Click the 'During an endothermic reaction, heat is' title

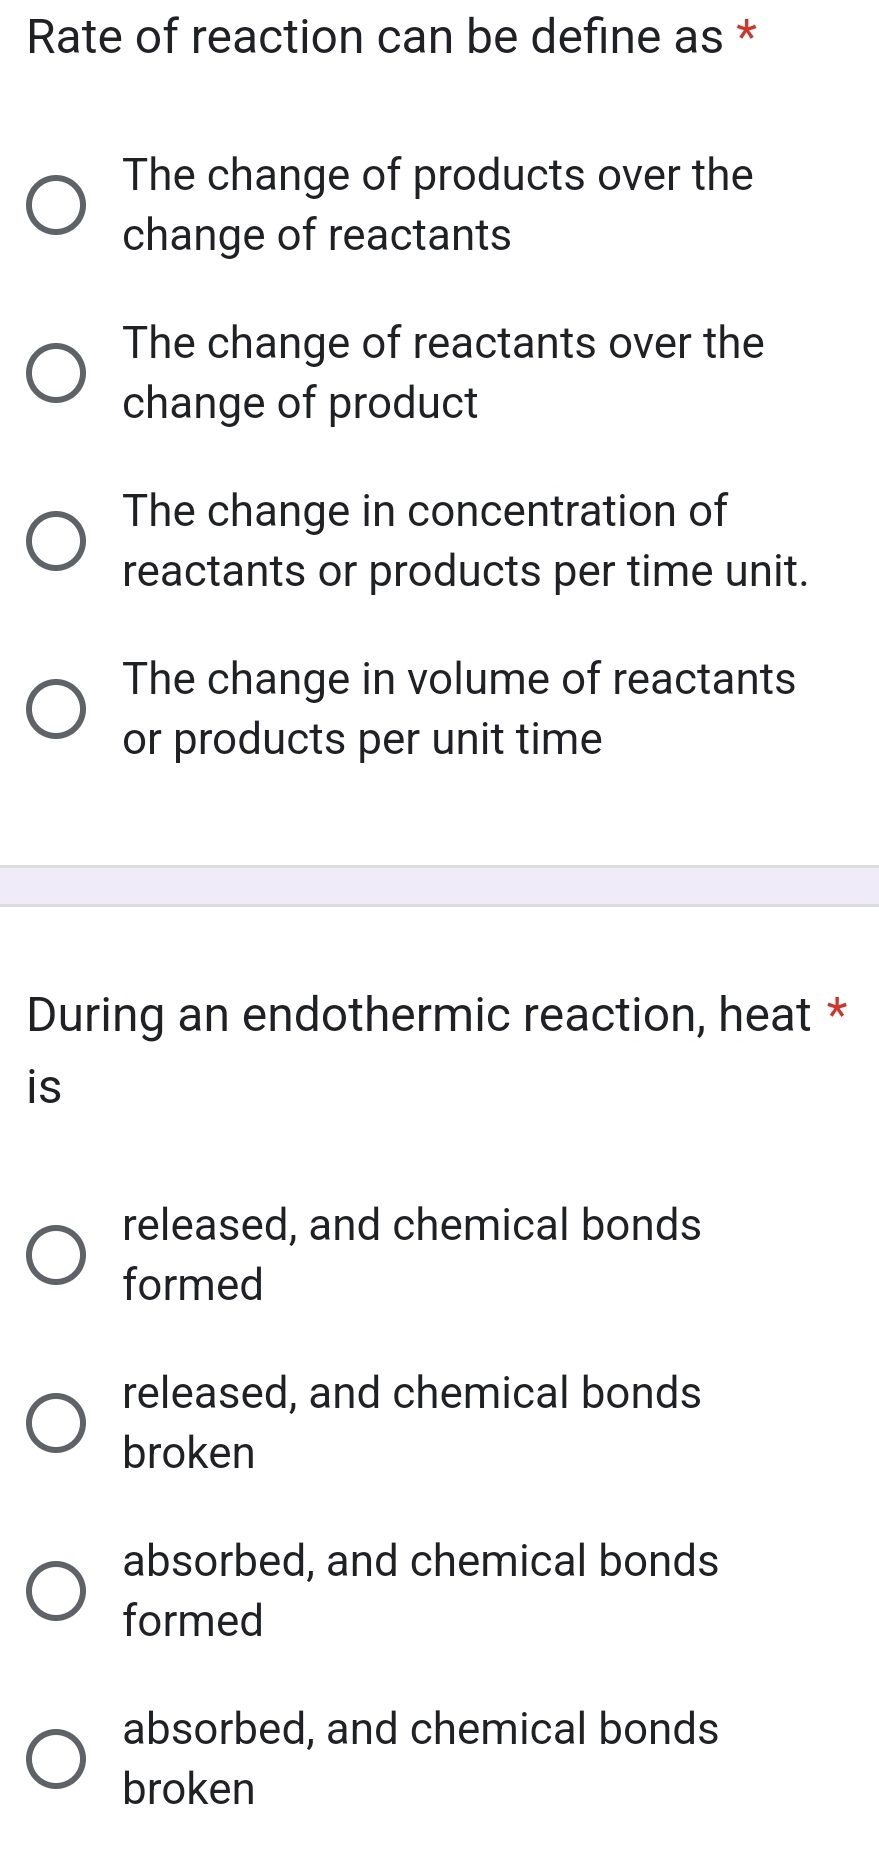[x=419, y=1050]
